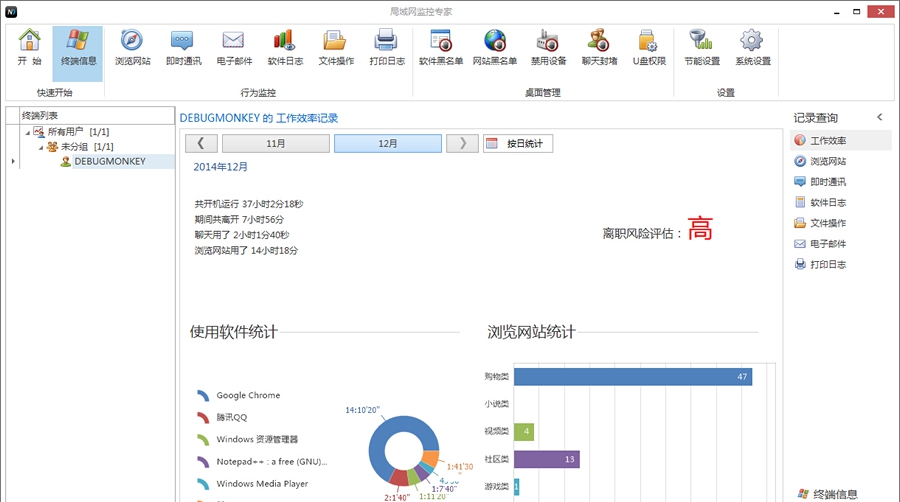Click the 期间共离开 7小时56分 line

[239, 219]
